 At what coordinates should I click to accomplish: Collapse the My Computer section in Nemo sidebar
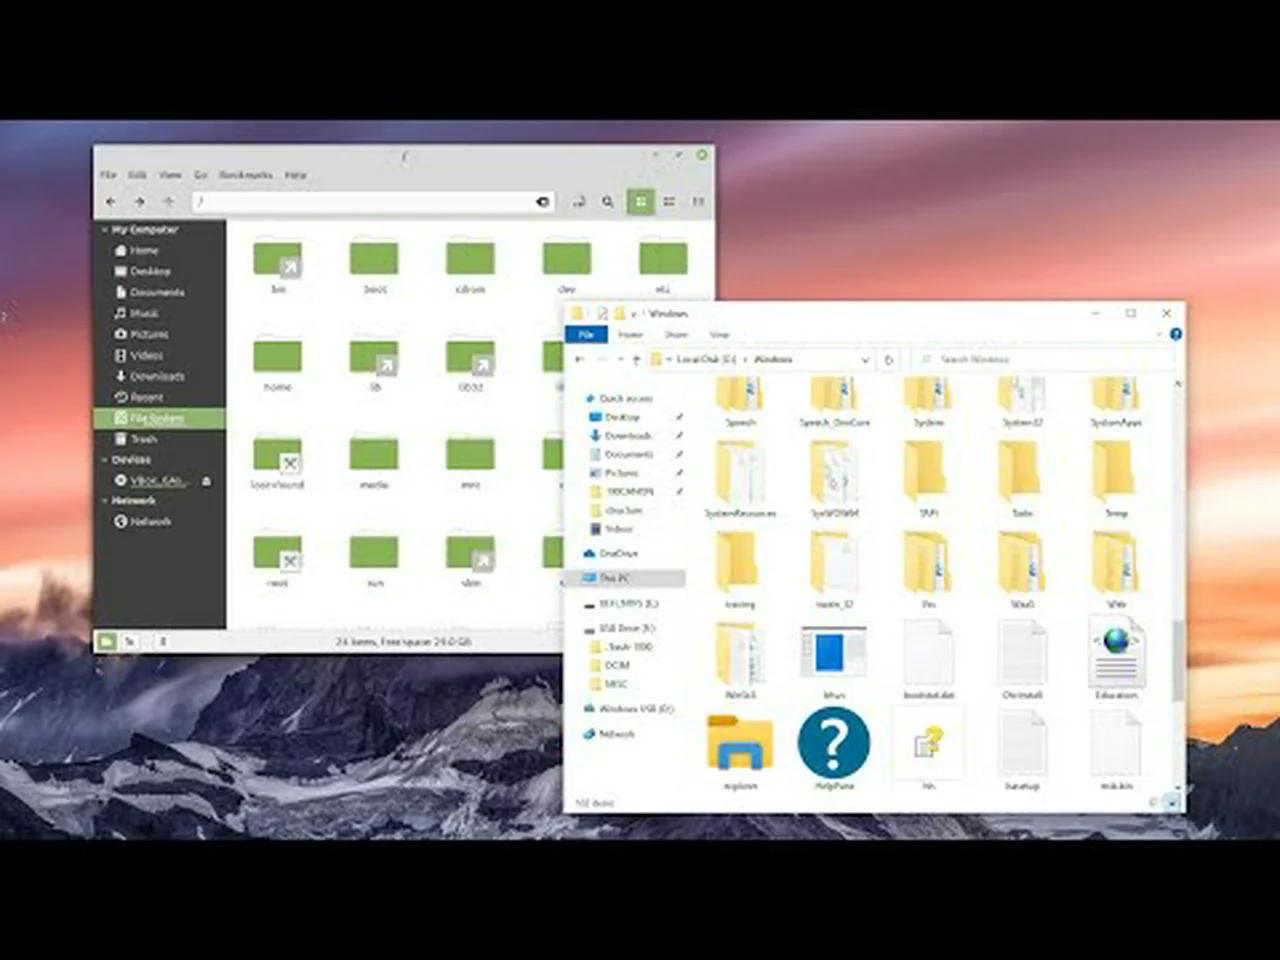[103, 229]
